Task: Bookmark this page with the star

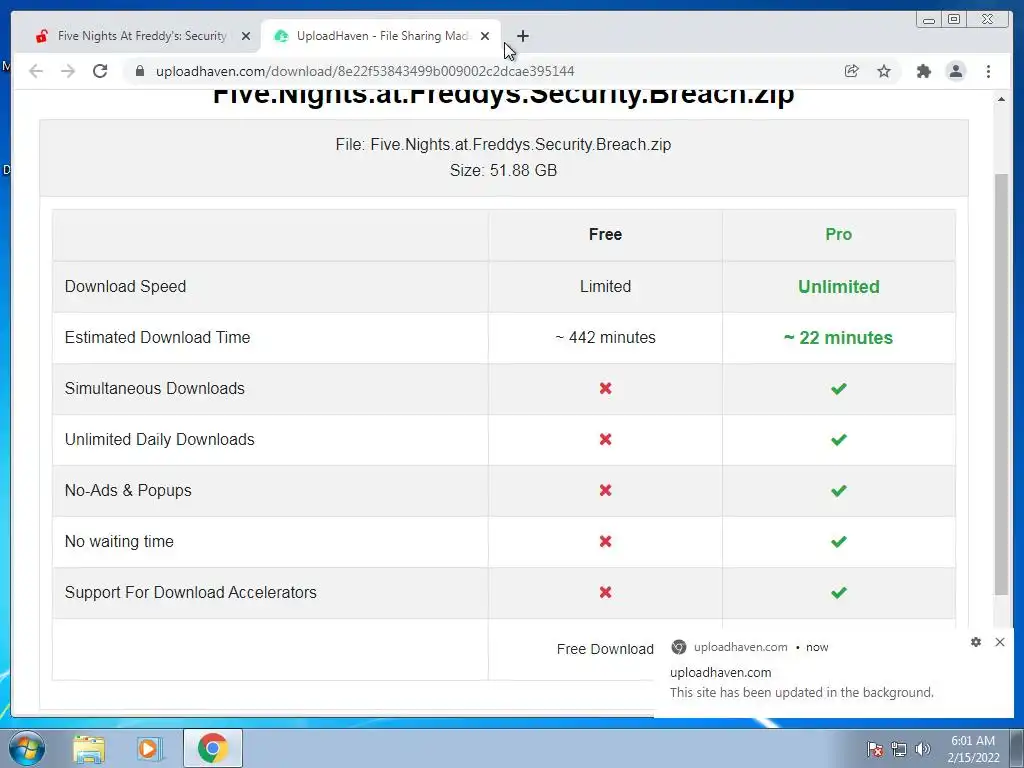Action: pos(884,71)
